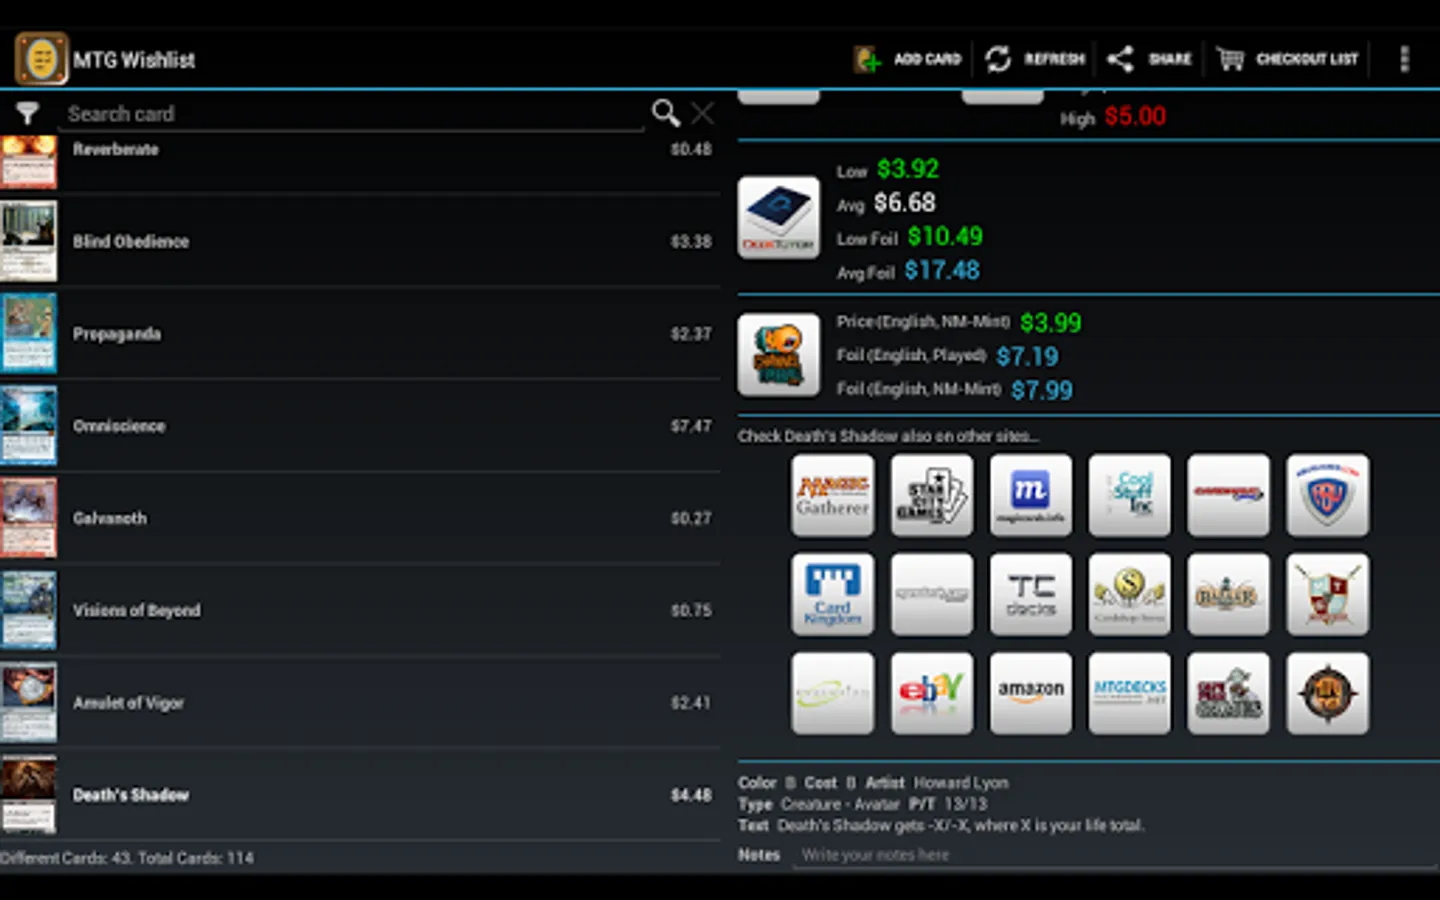This screenshot has height=900, width=1440.
Task: Open Amulet of Vigor card thumbnail
Action: (x=28, y=703)
